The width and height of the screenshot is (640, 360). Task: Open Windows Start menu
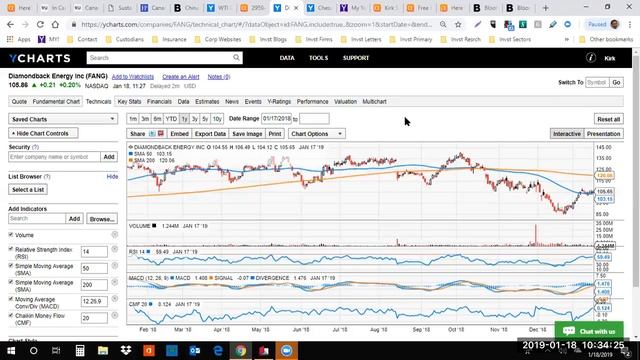click(x=11, y=351)
